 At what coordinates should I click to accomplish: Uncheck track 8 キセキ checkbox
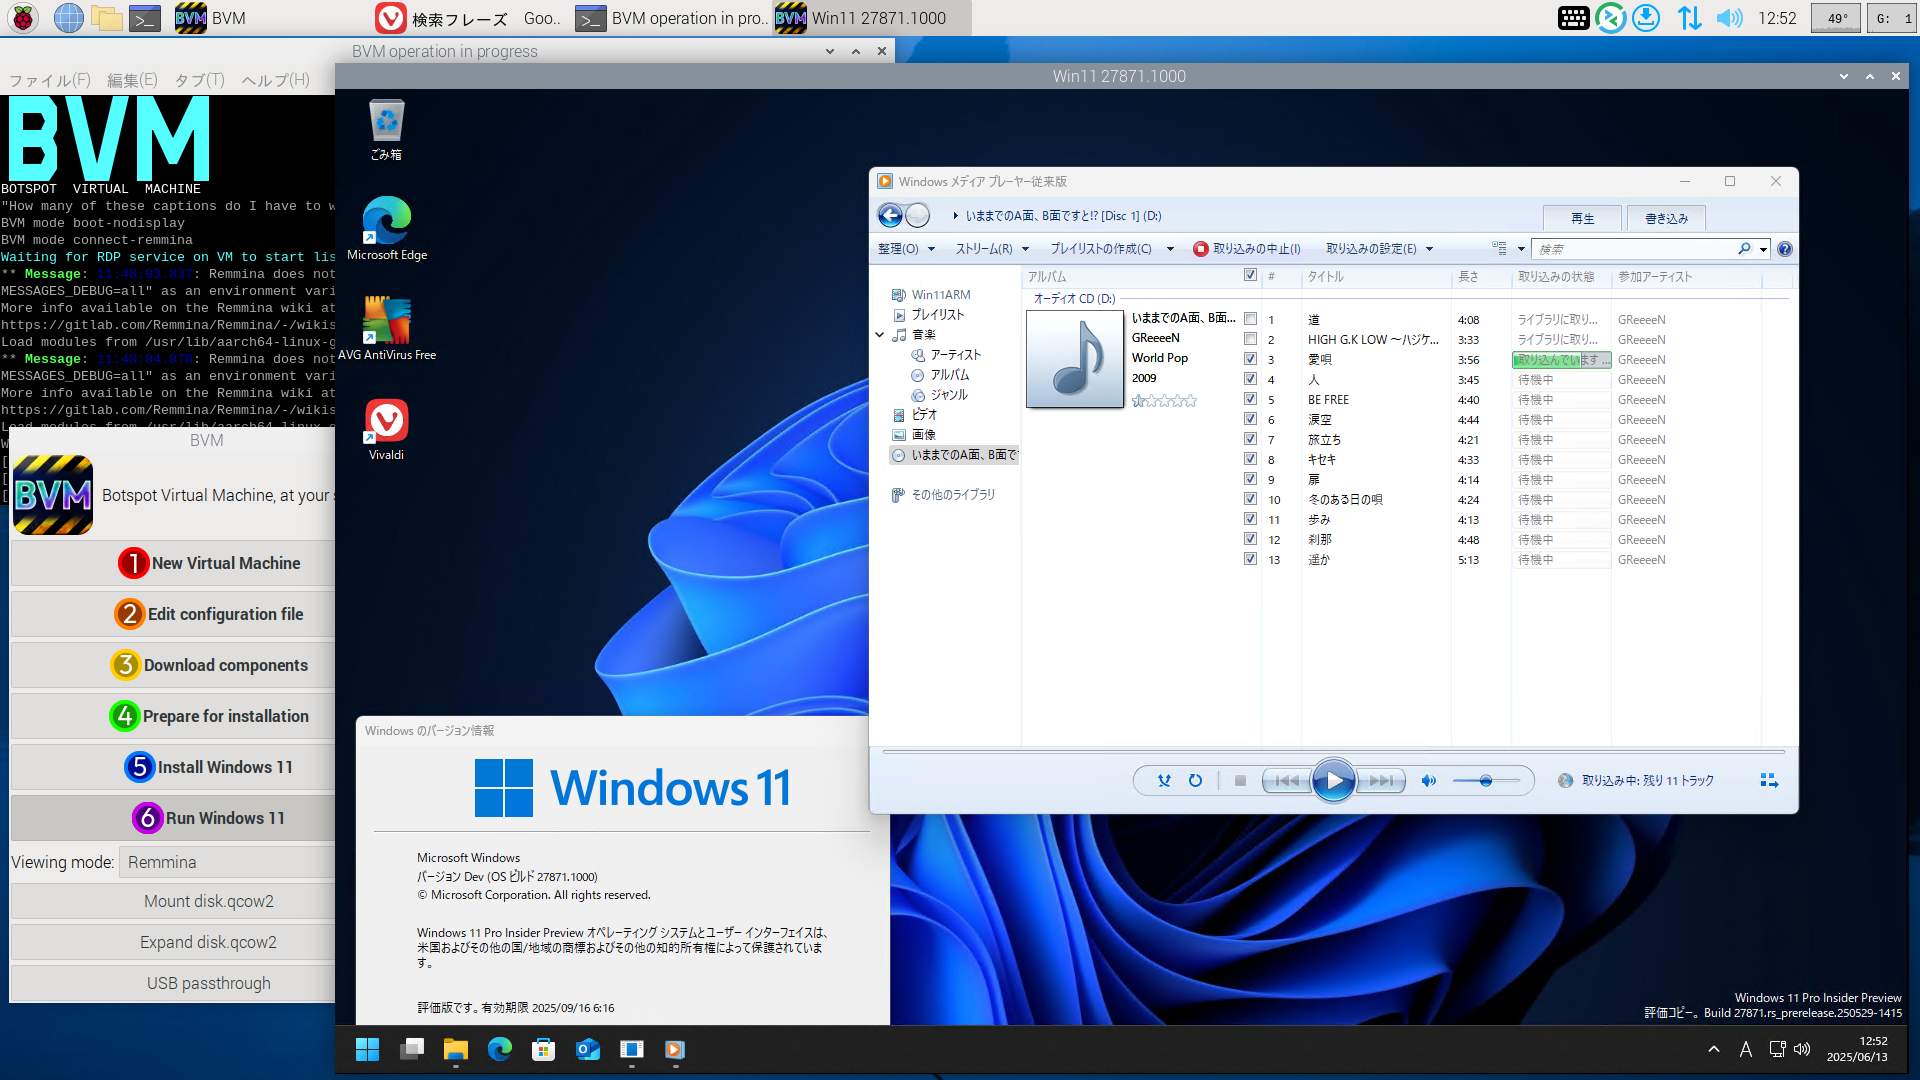(1250, 459)
